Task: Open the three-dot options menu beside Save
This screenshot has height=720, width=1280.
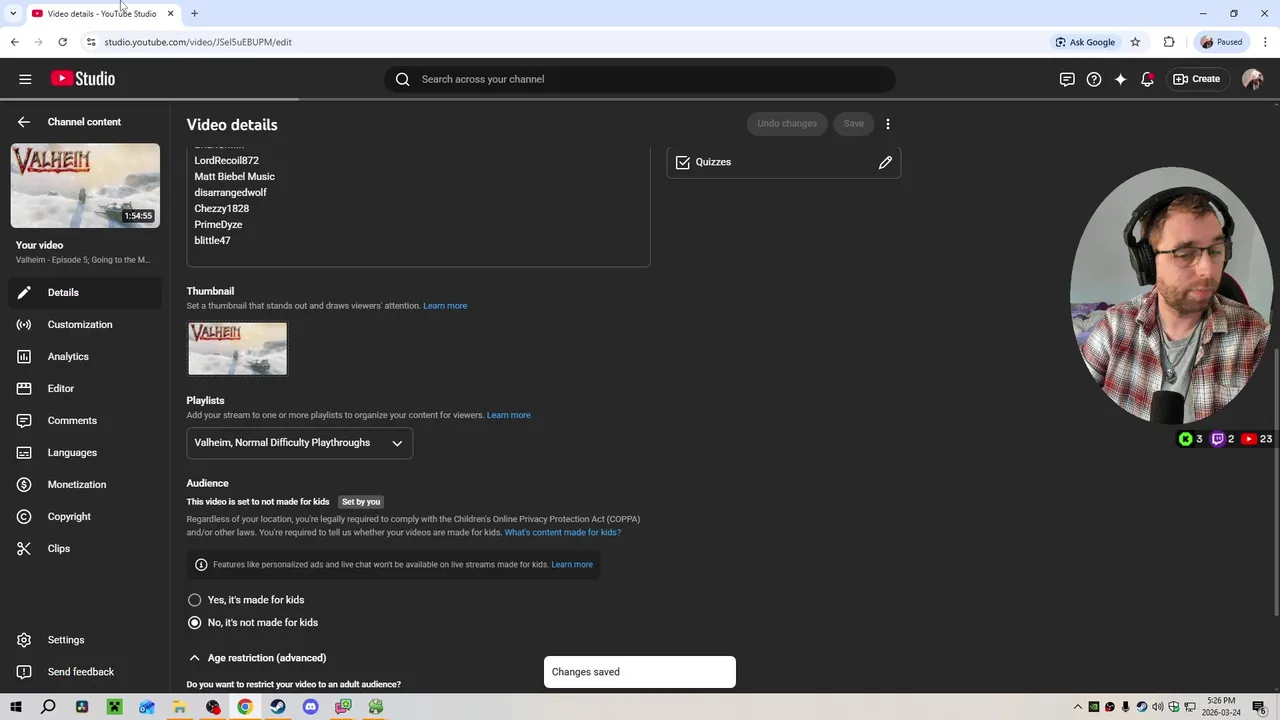Action: pyautogui.click(x=888, y=124)
